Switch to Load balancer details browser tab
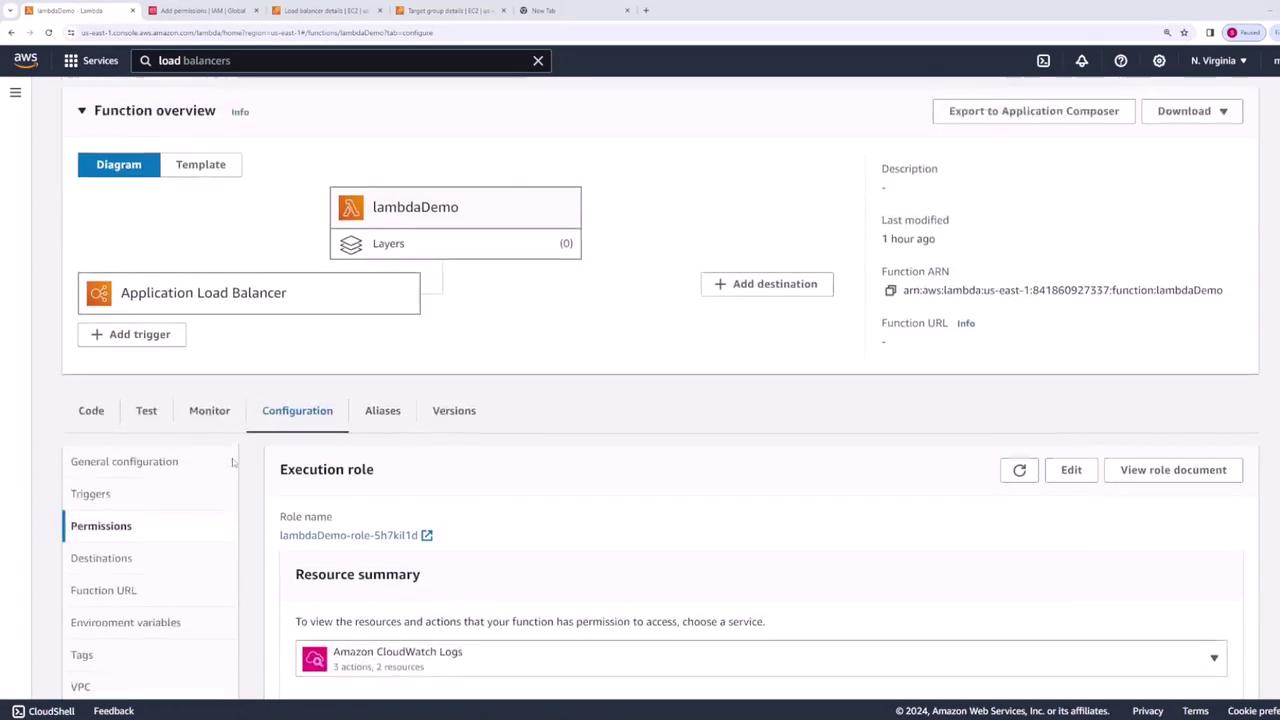Screen dimensions: 1280x720 [326, 11]
